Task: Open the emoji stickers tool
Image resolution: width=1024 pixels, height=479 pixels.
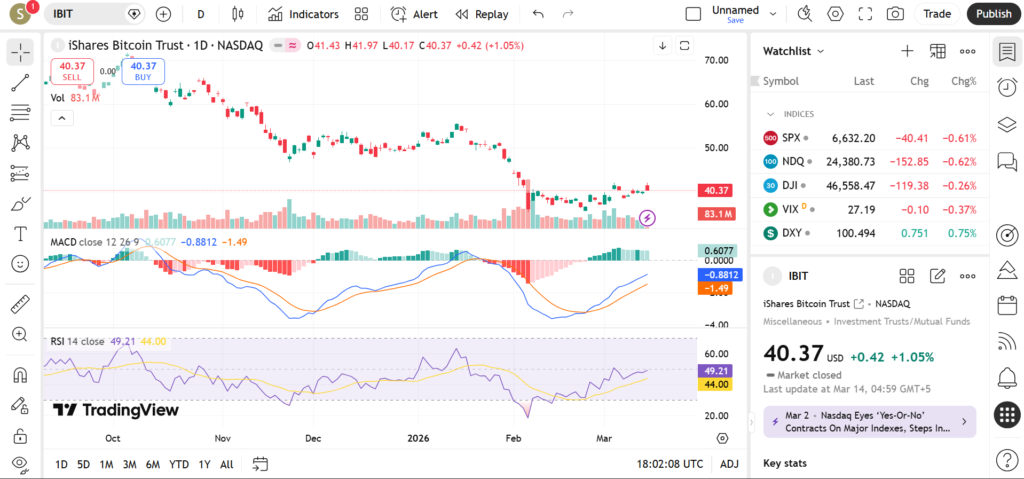Action: 20,263
